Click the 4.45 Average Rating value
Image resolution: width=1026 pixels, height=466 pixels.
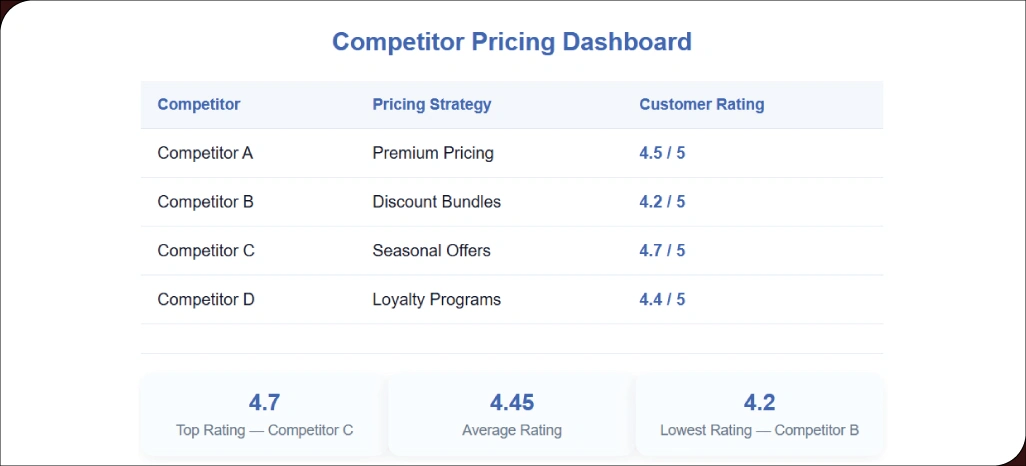pyautogui.click(x=512, y=403)
